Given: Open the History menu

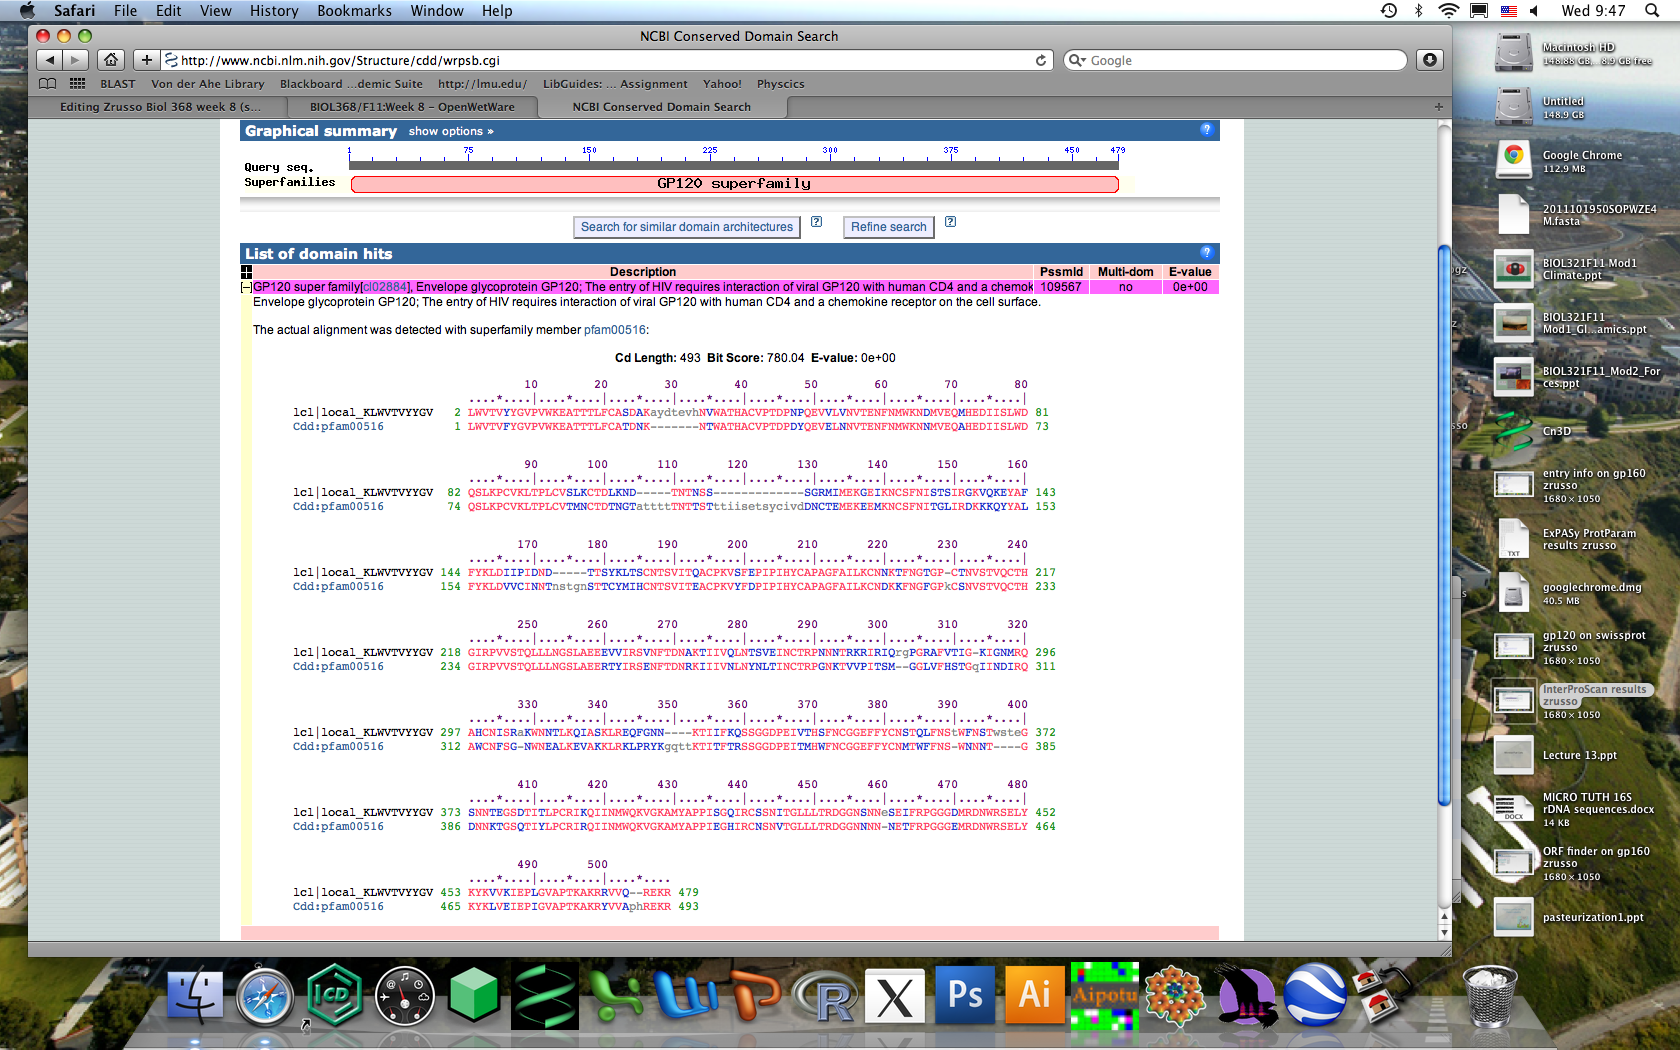Looking at the screenshot, I should point(273,11).
